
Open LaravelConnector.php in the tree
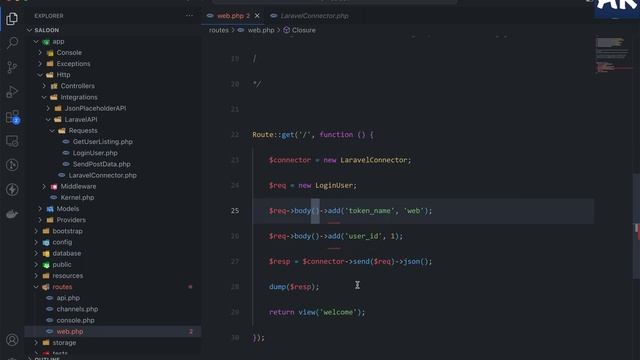pyautogui.click(x=102, y=175)
